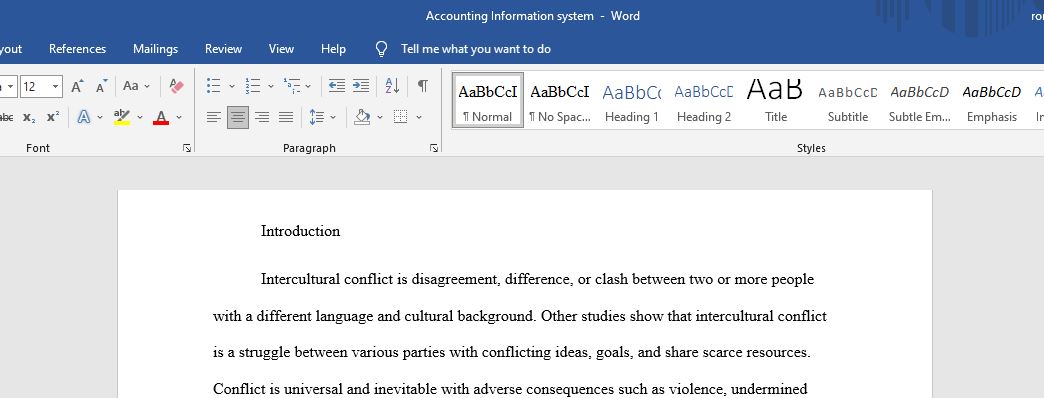1044x398 pixels.
Task: Open Font dialog launcher
Action: pos(187,148)
